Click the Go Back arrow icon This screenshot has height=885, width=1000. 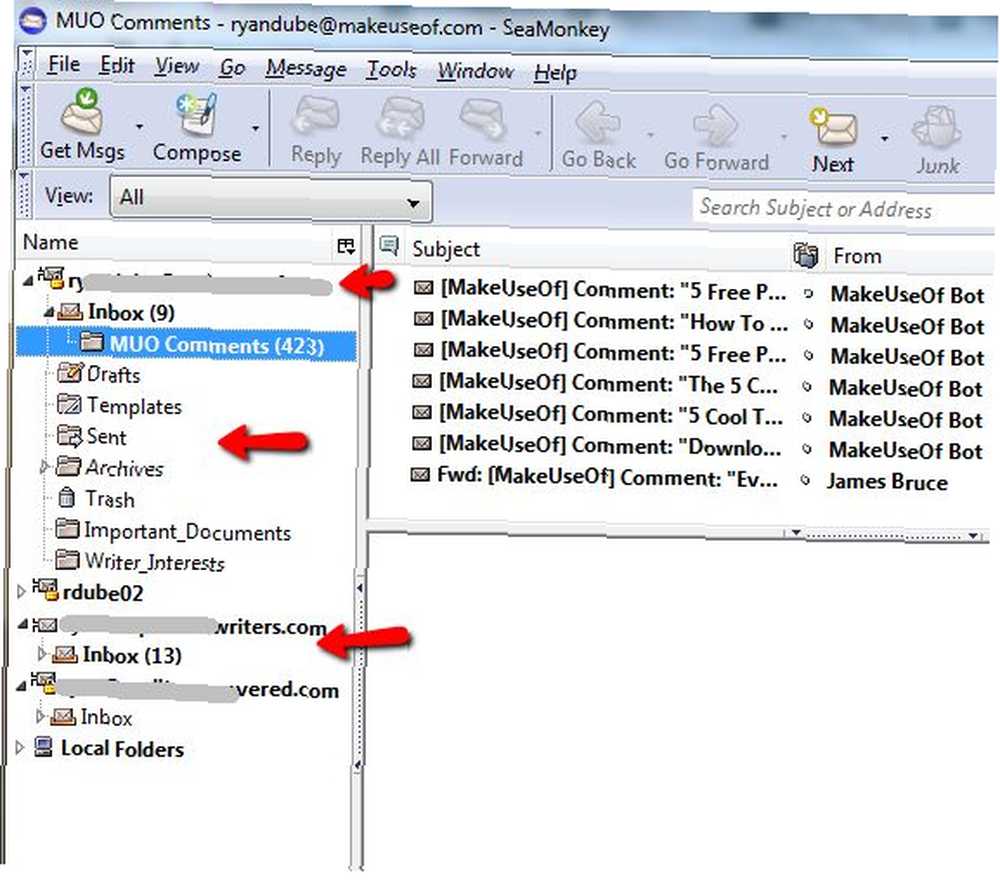pyautogui.click(x=598, y=122)
